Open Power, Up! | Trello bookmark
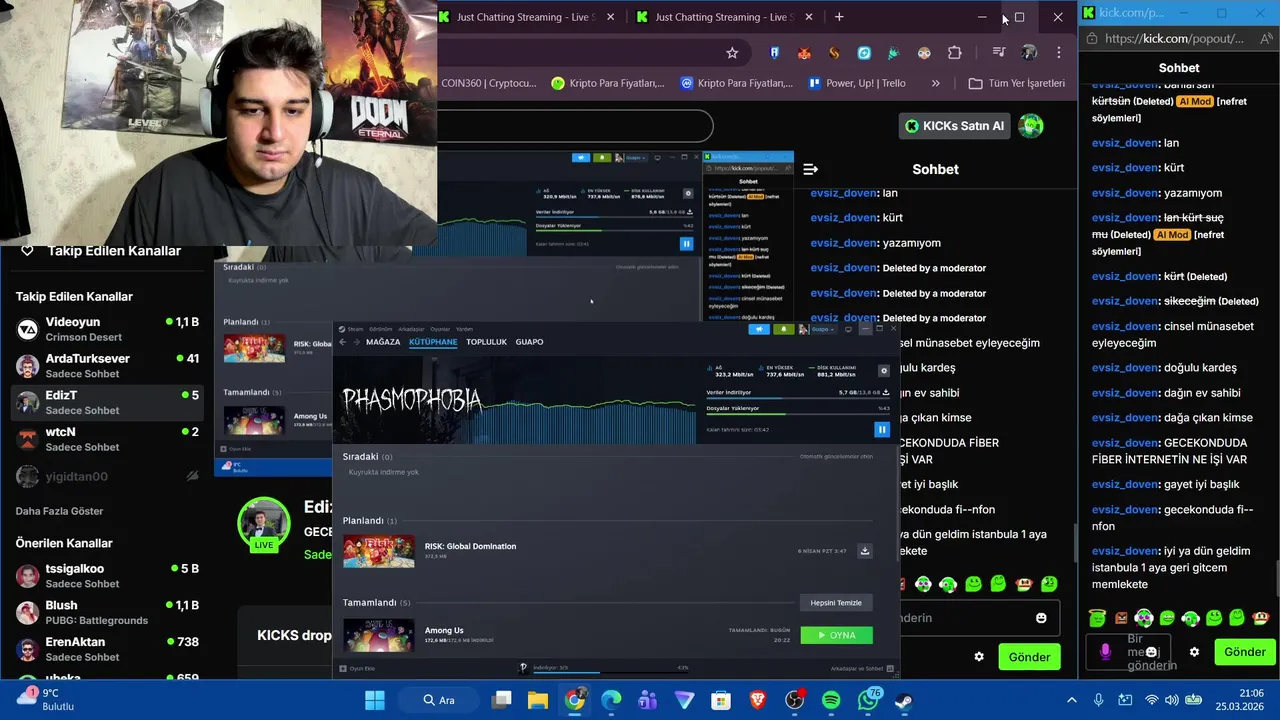Image resolution: width=1280 pixels, height=720 pixels. tap(857, 84)
